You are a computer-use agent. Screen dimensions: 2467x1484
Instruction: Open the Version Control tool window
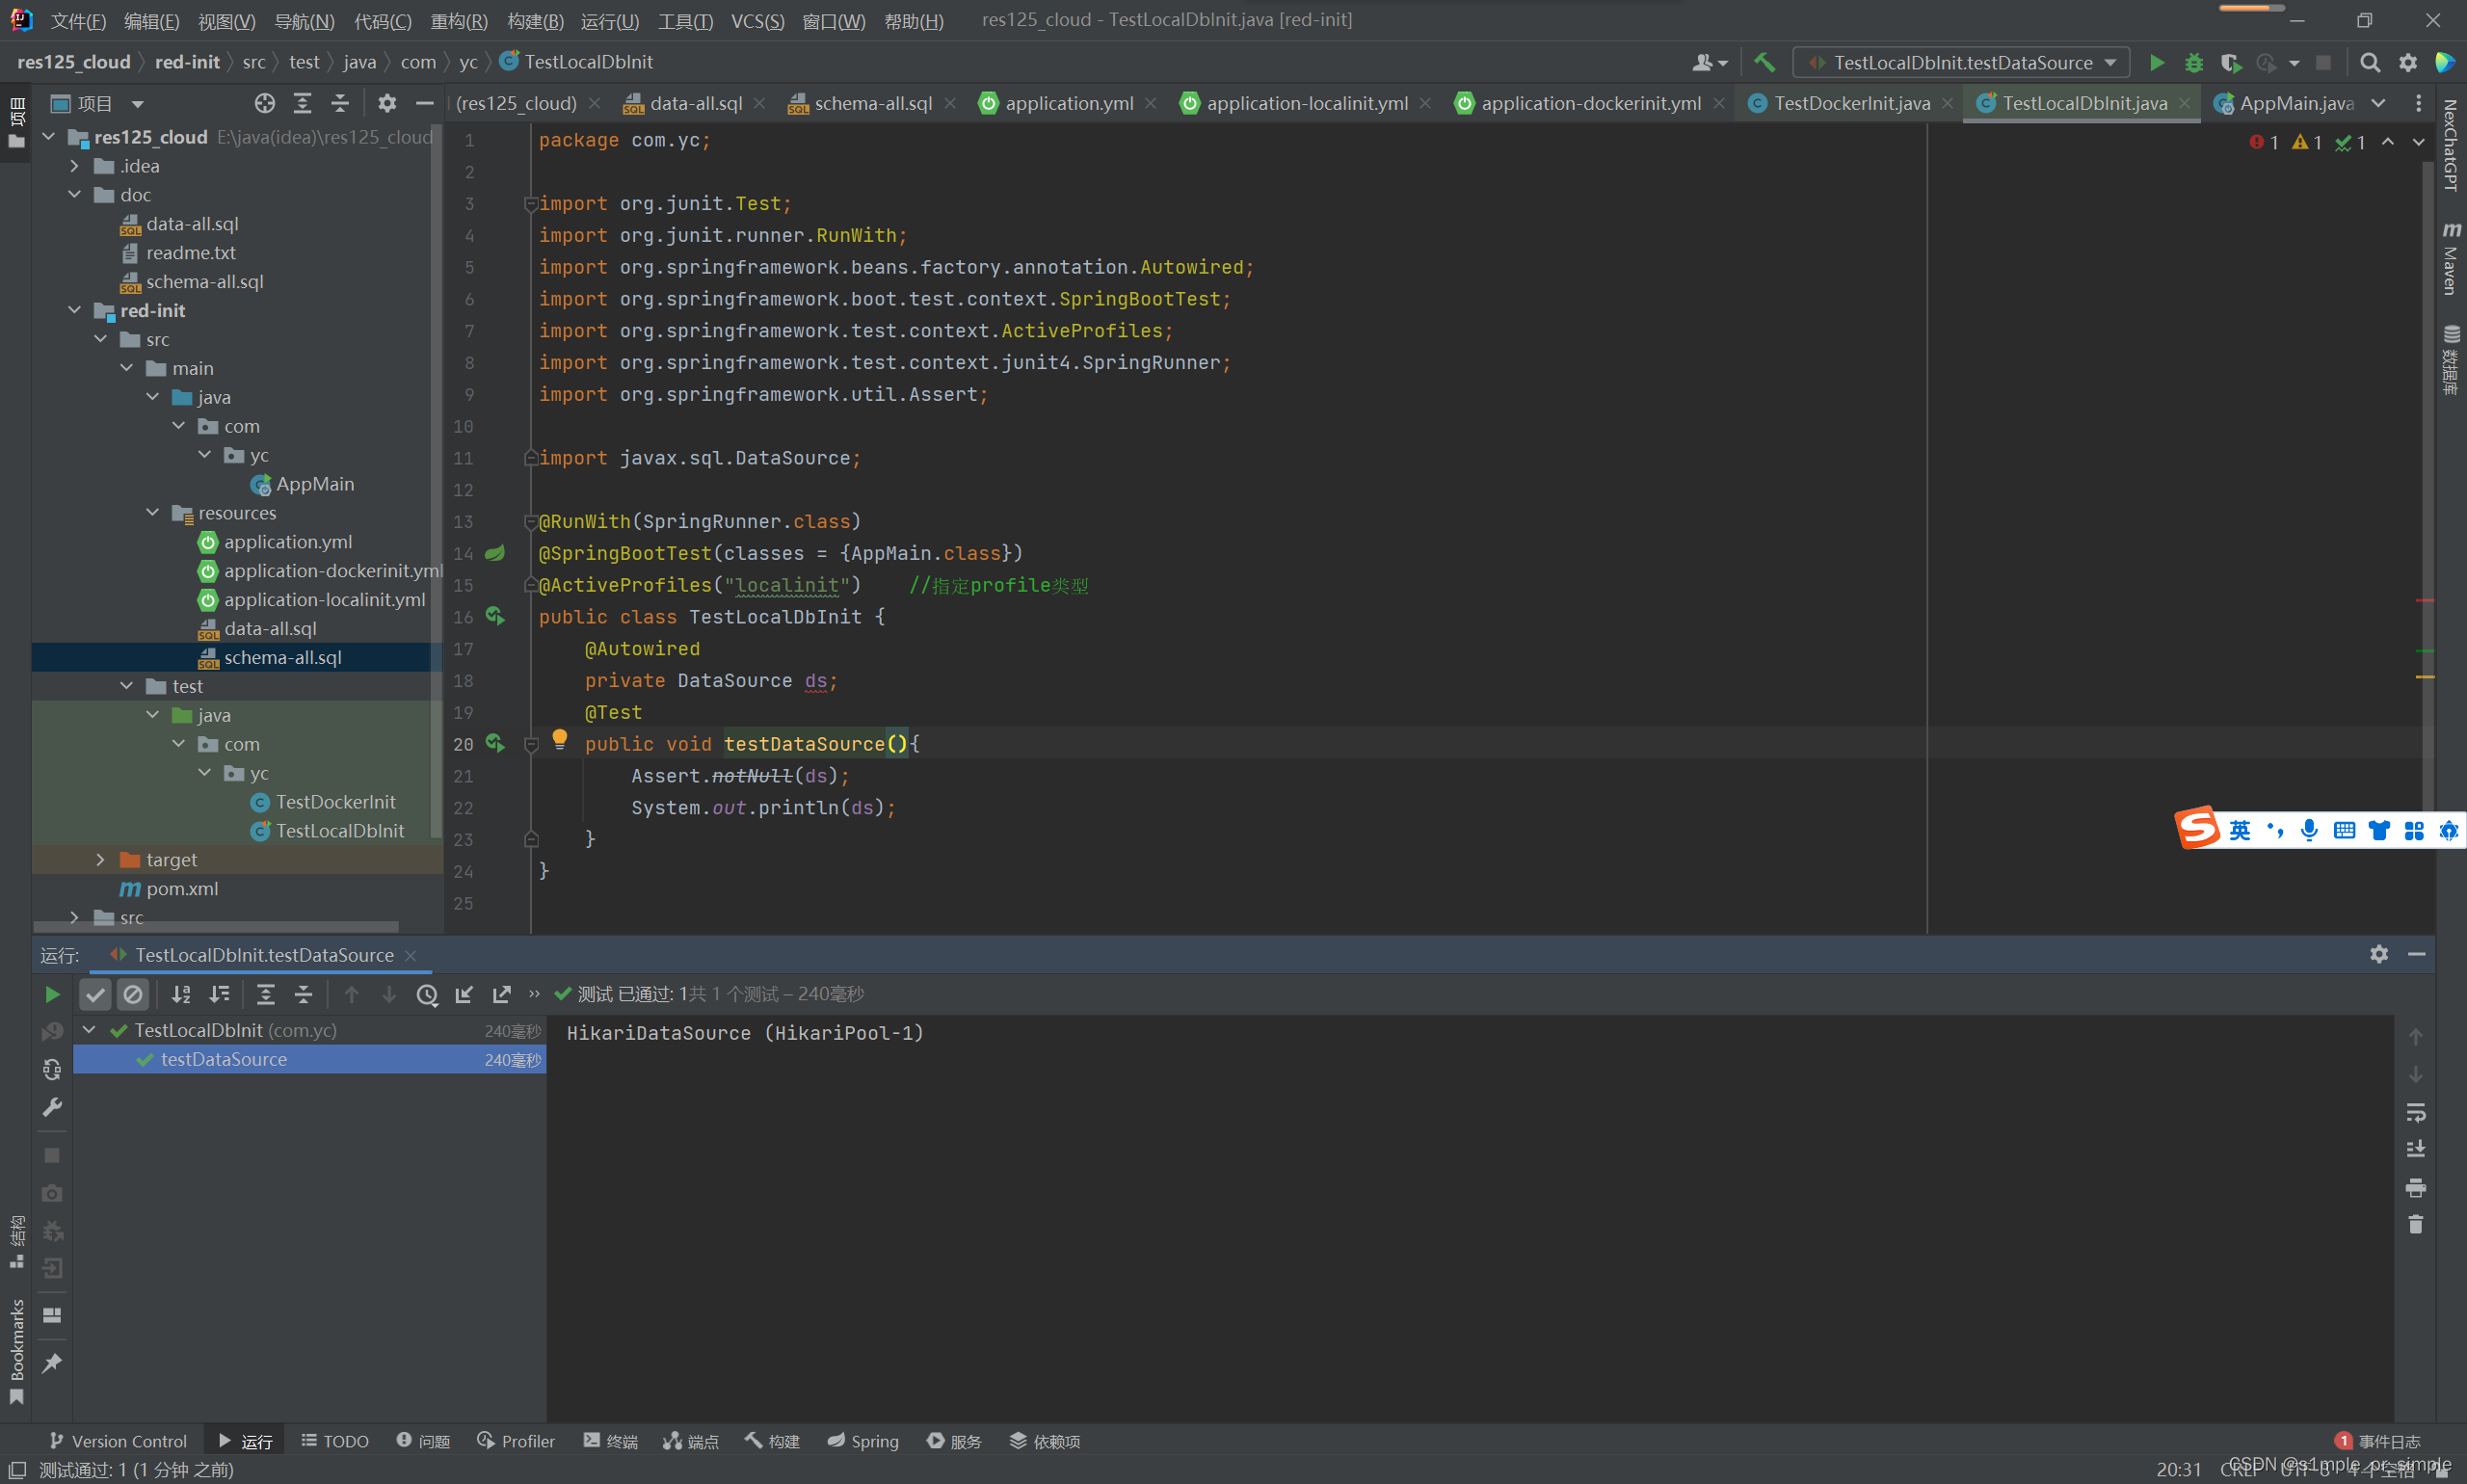(x=118, y=1441)
